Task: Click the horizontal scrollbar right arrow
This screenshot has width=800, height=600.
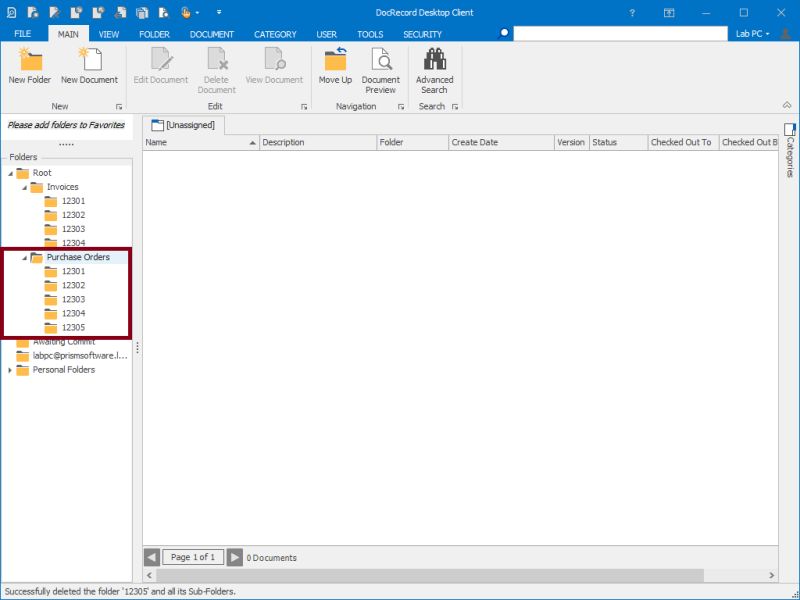Action: [771, 575]
